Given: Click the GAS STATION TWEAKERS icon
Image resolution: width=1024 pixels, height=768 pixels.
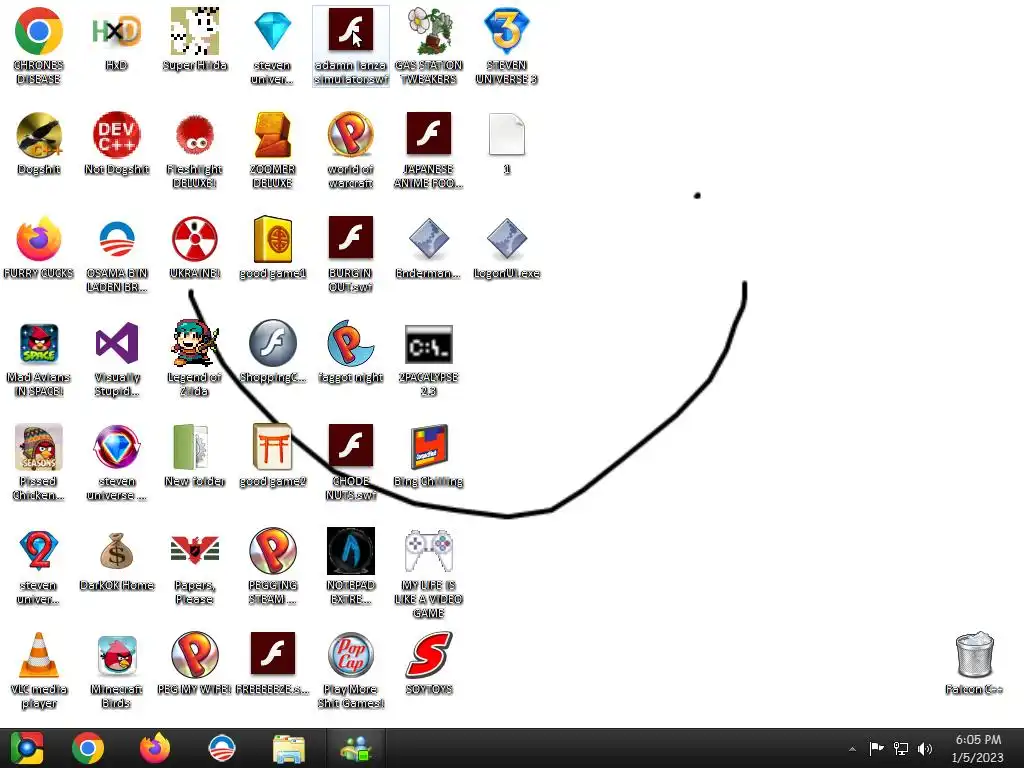Looking at the screenshot, I should tap(428, 31).
